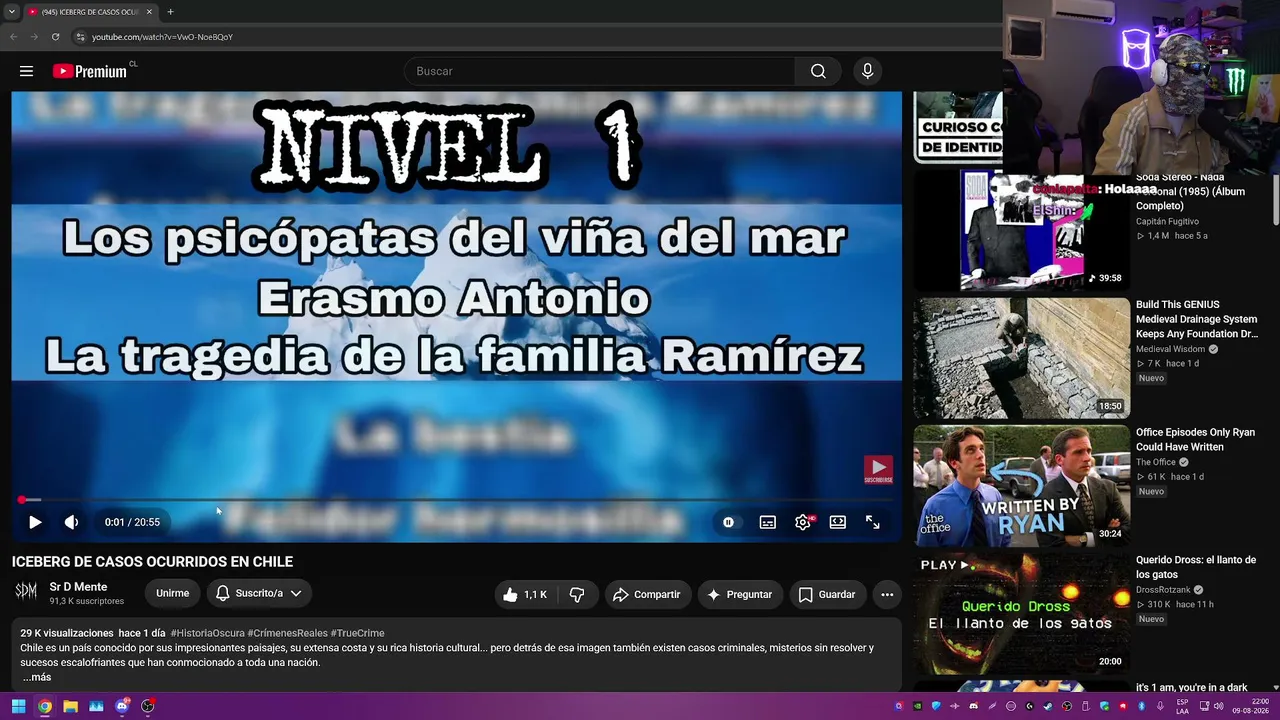The image size is (1280, 720).
Task: Expand the description with ...más
Action: tap(37, 677)
